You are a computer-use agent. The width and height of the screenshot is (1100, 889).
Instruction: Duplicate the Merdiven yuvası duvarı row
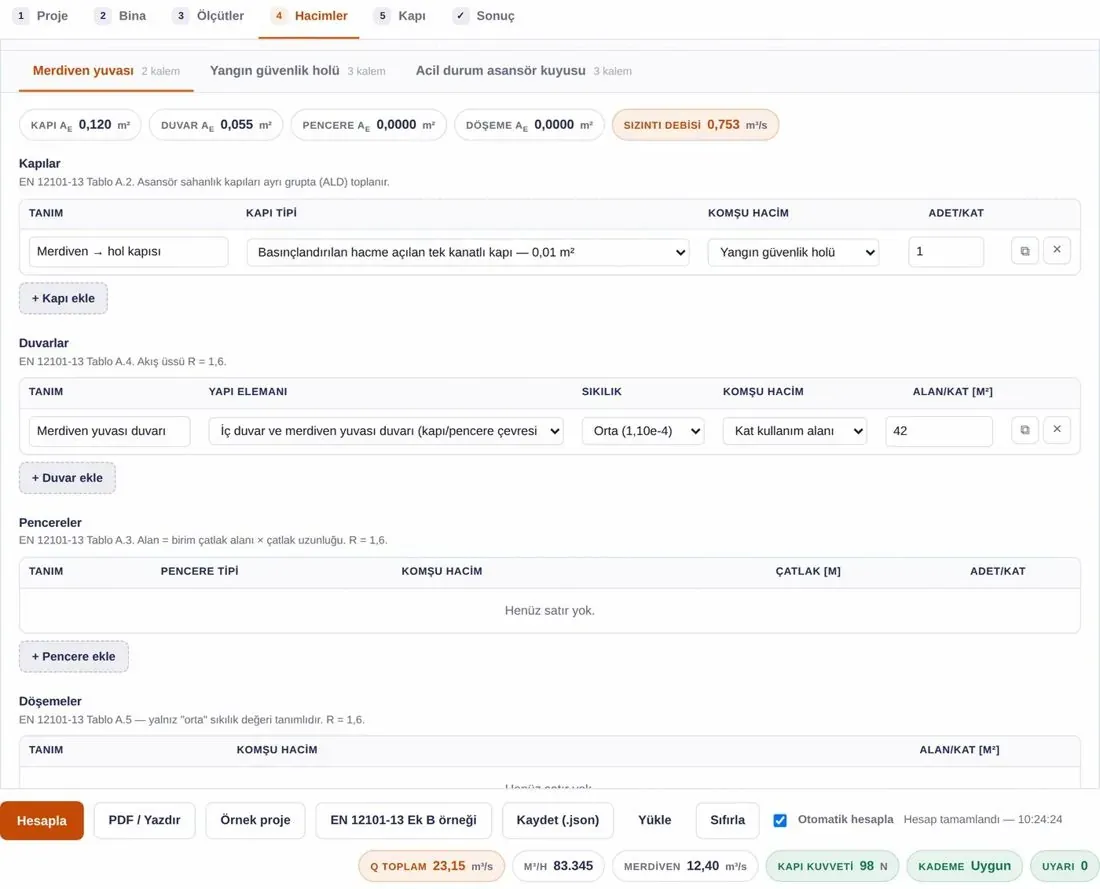click(1024, 431)
